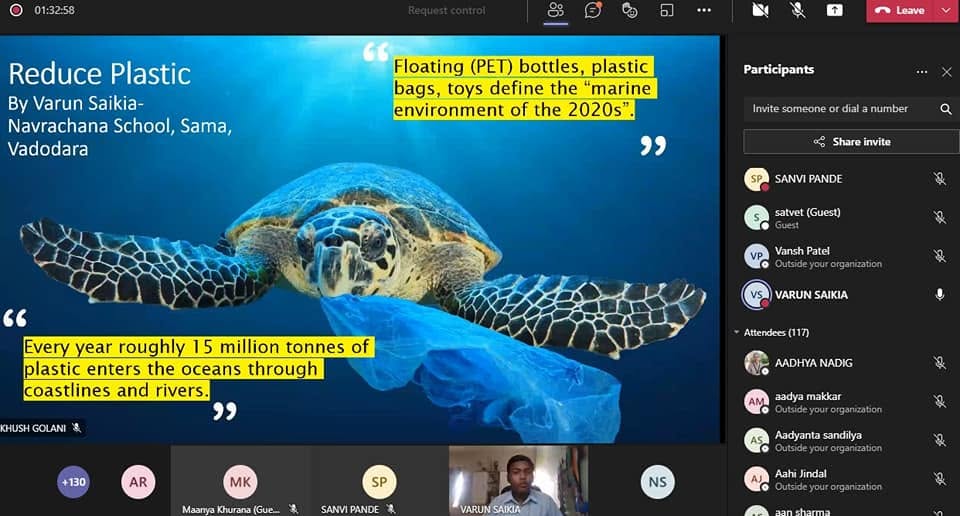960x516 pixels.
Task: Open More actions ellipsis in toolbar
Action: [704, 10]
